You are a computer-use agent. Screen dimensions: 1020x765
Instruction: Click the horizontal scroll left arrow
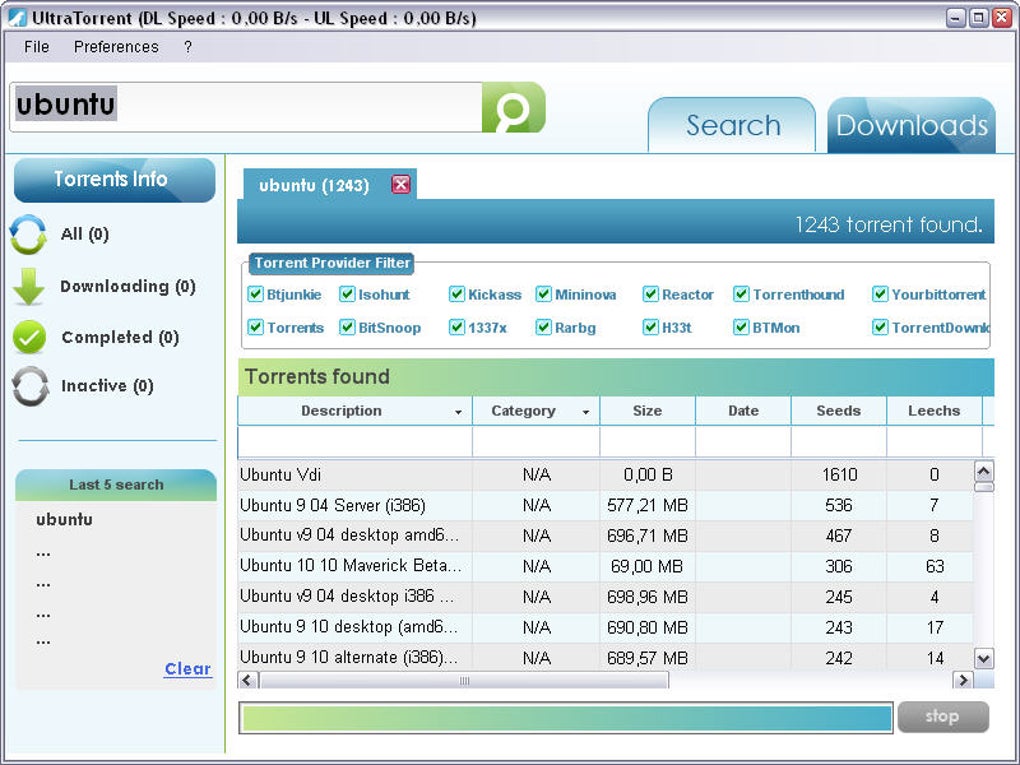[x=248, y=680]
